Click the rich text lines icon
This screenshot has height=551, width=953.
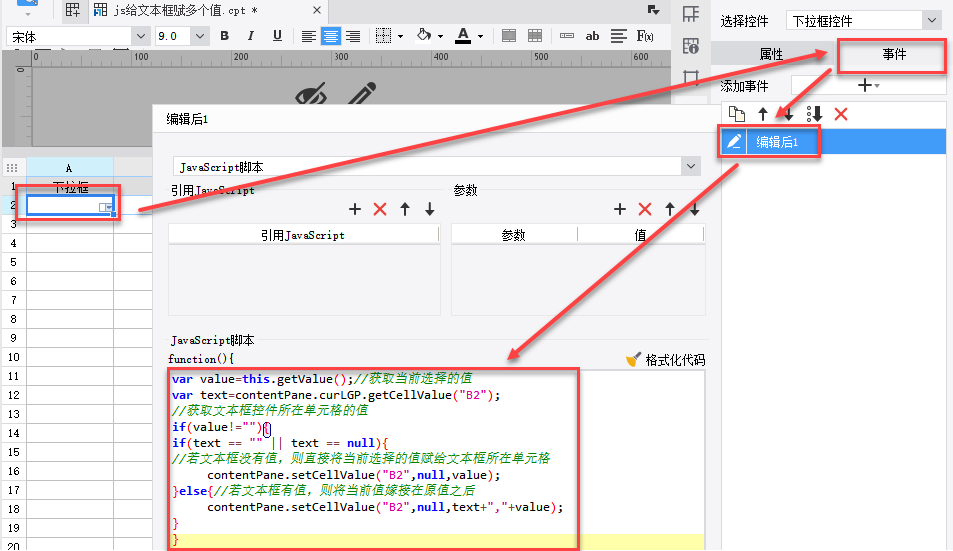point(618,36)
